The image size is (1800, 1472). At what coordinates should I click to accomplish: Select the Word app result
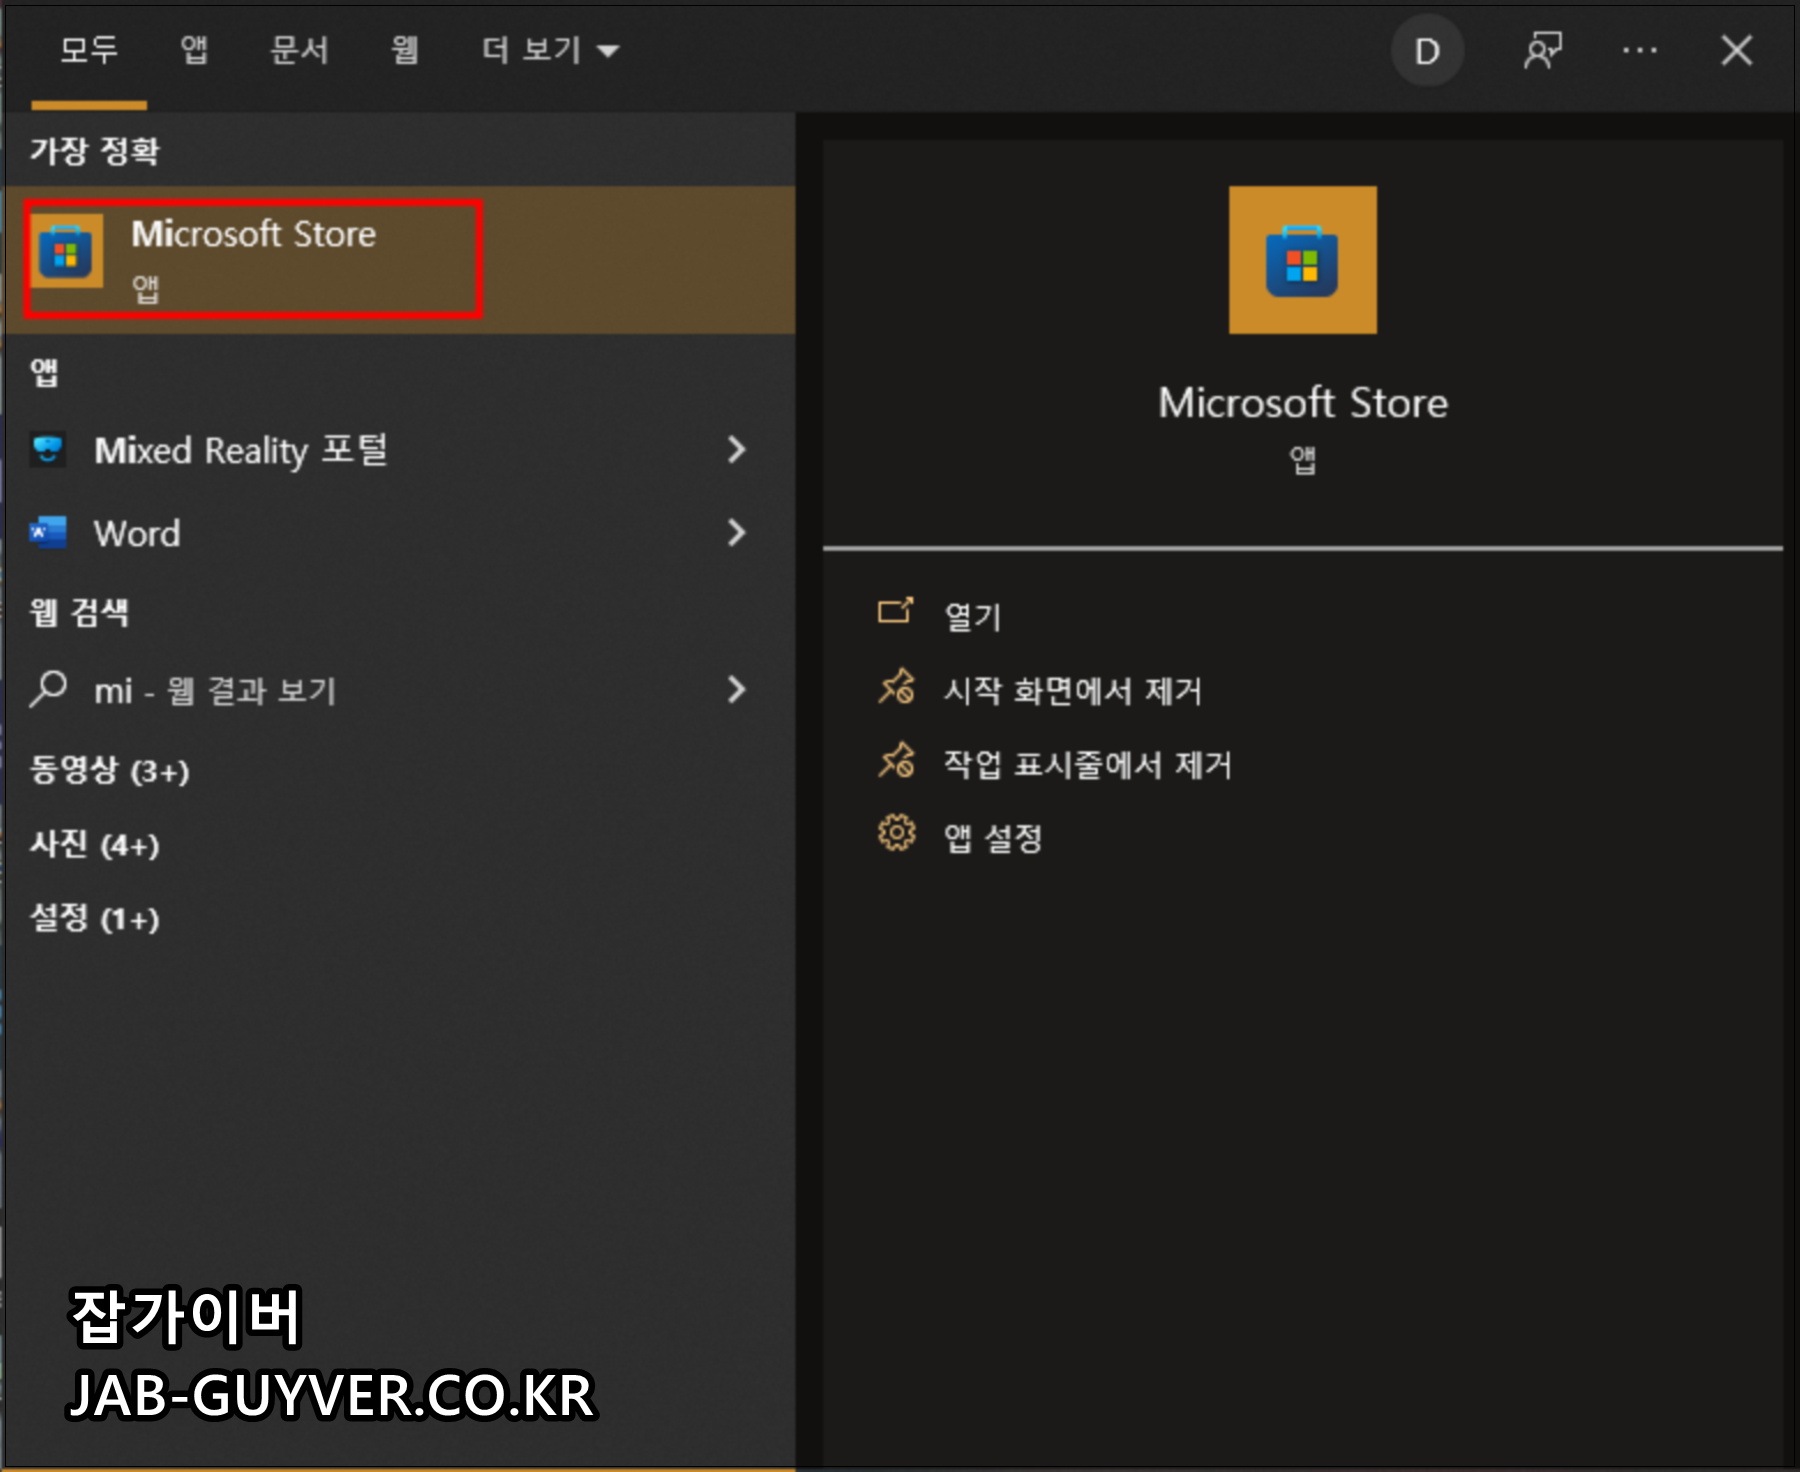coord(400,533)
